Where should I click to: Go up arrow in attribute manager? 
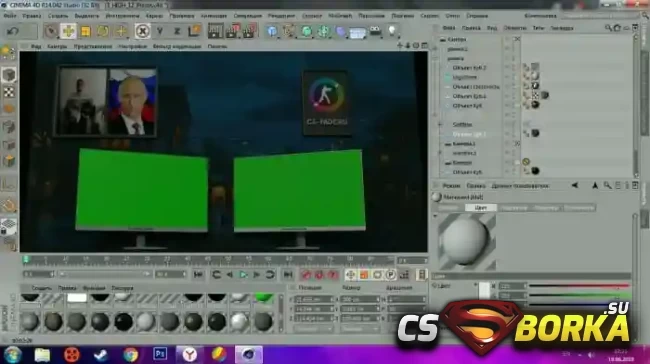point(595,186)
